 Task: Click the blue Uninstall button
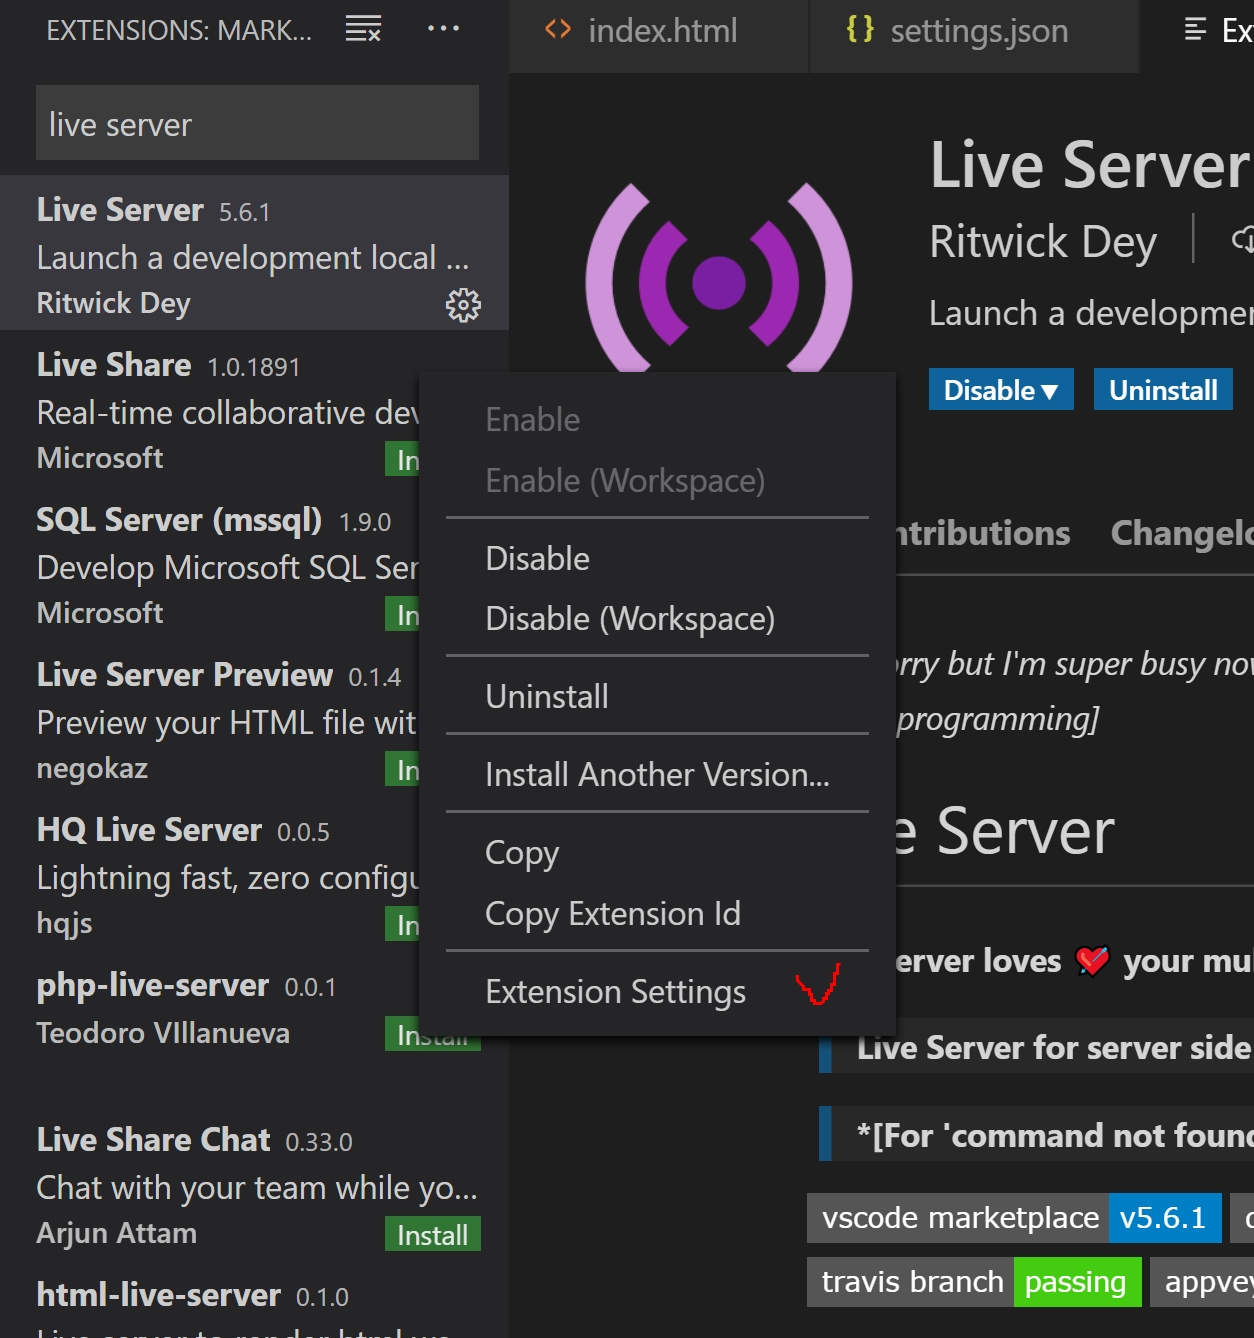coord(1163,389)
